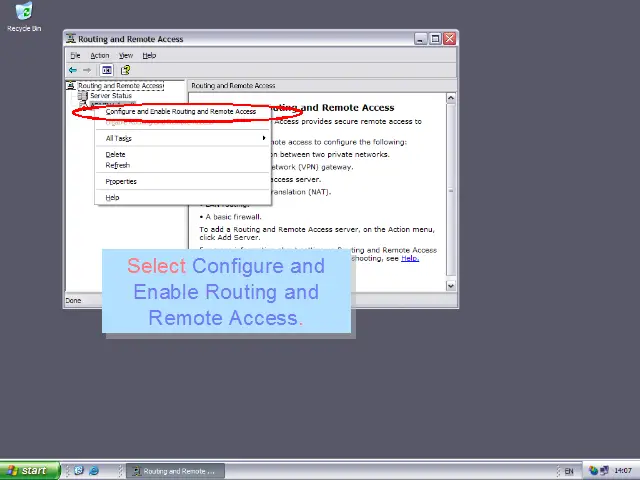Screen dimensions: 640x480
Task: Open the File menu
Action: pos(75,55)
